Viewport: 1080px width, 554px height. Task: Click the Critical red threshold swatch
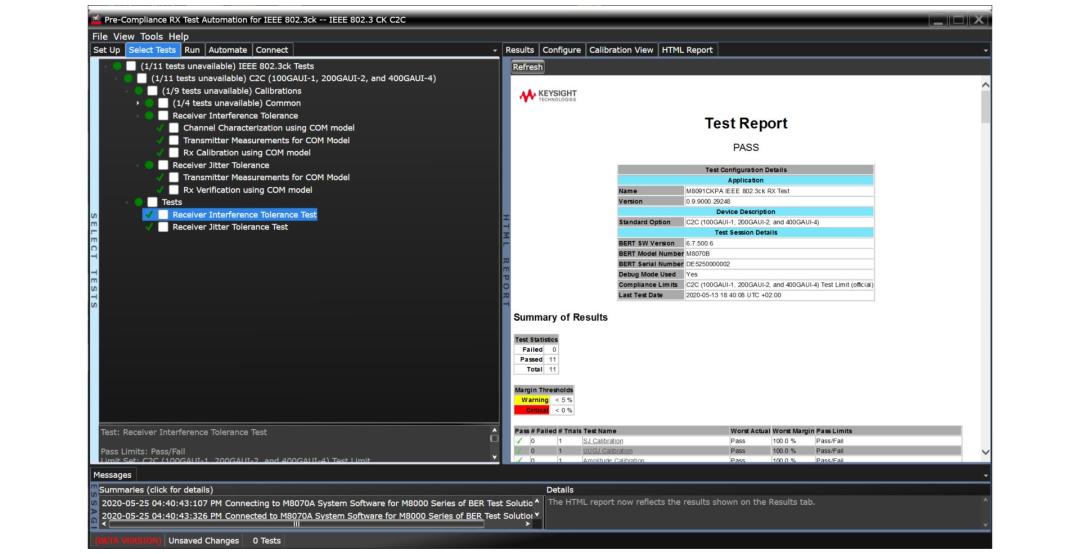(532, 410)
